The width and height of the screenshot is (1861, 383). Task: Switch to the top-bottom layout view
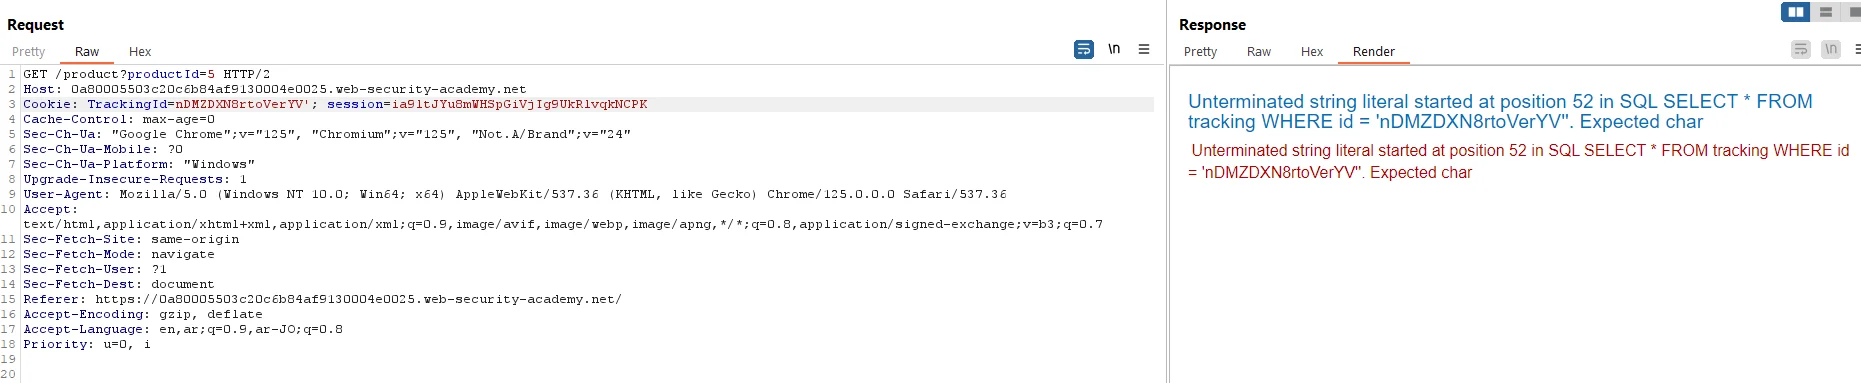tap(1826, 12)
